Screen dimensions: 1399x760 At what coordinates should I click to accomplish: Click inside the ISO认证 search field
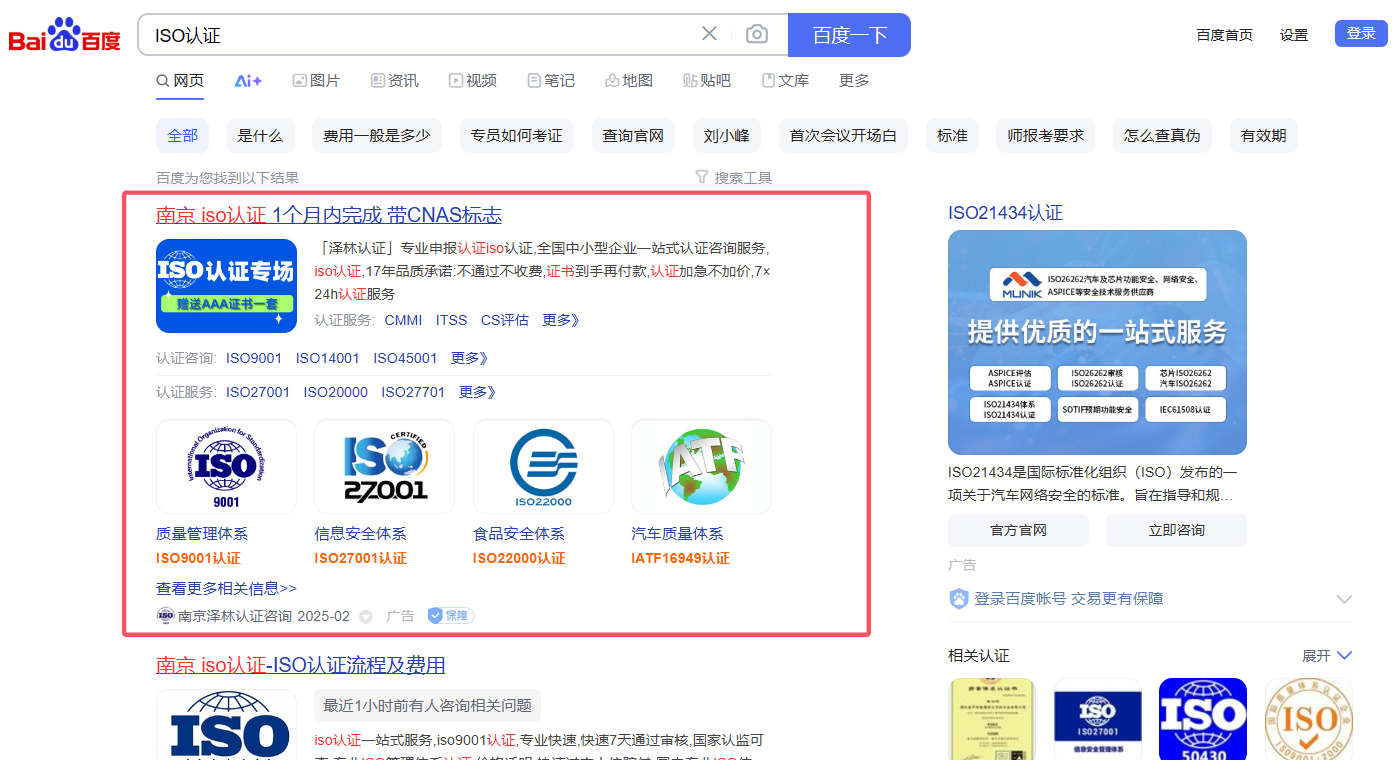420,35
